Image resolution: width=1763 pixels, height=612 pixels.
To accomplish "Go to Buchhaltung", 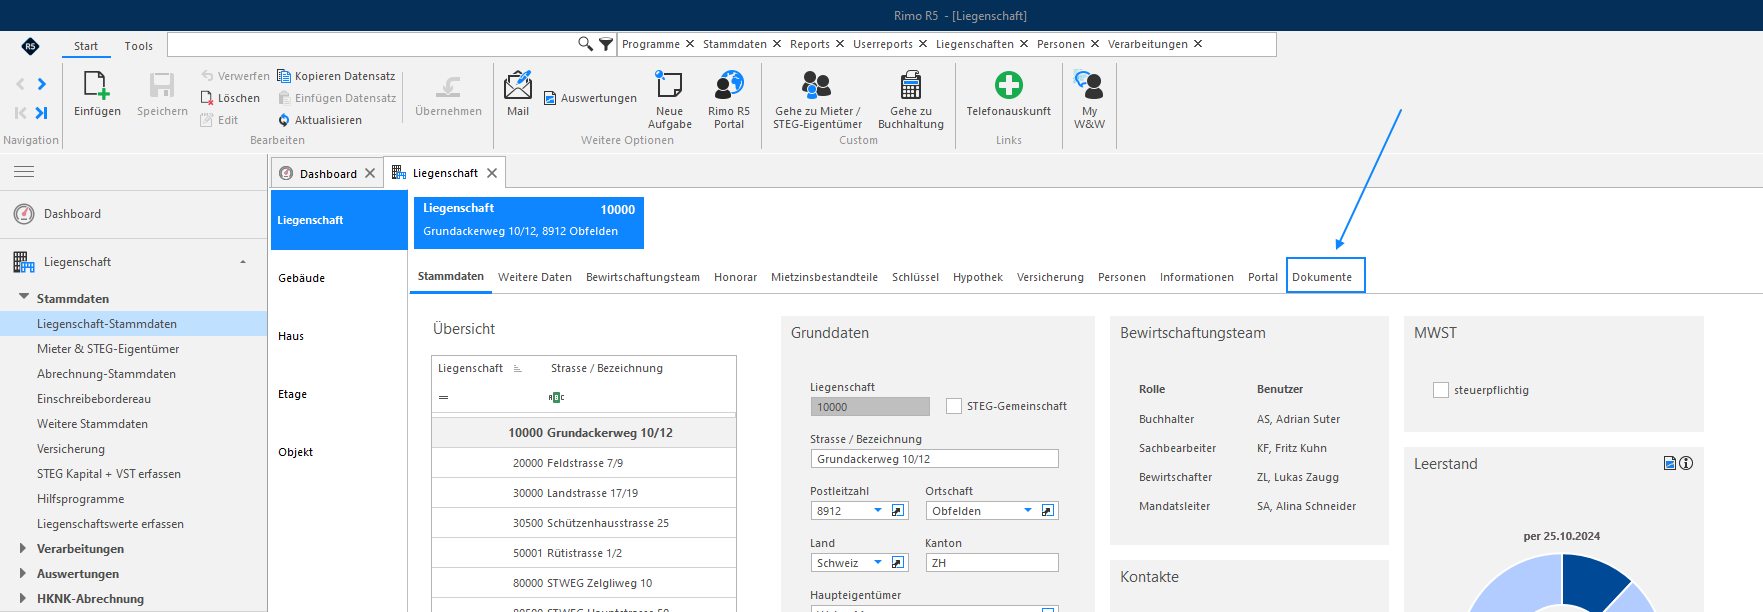I will pos(911,100).
